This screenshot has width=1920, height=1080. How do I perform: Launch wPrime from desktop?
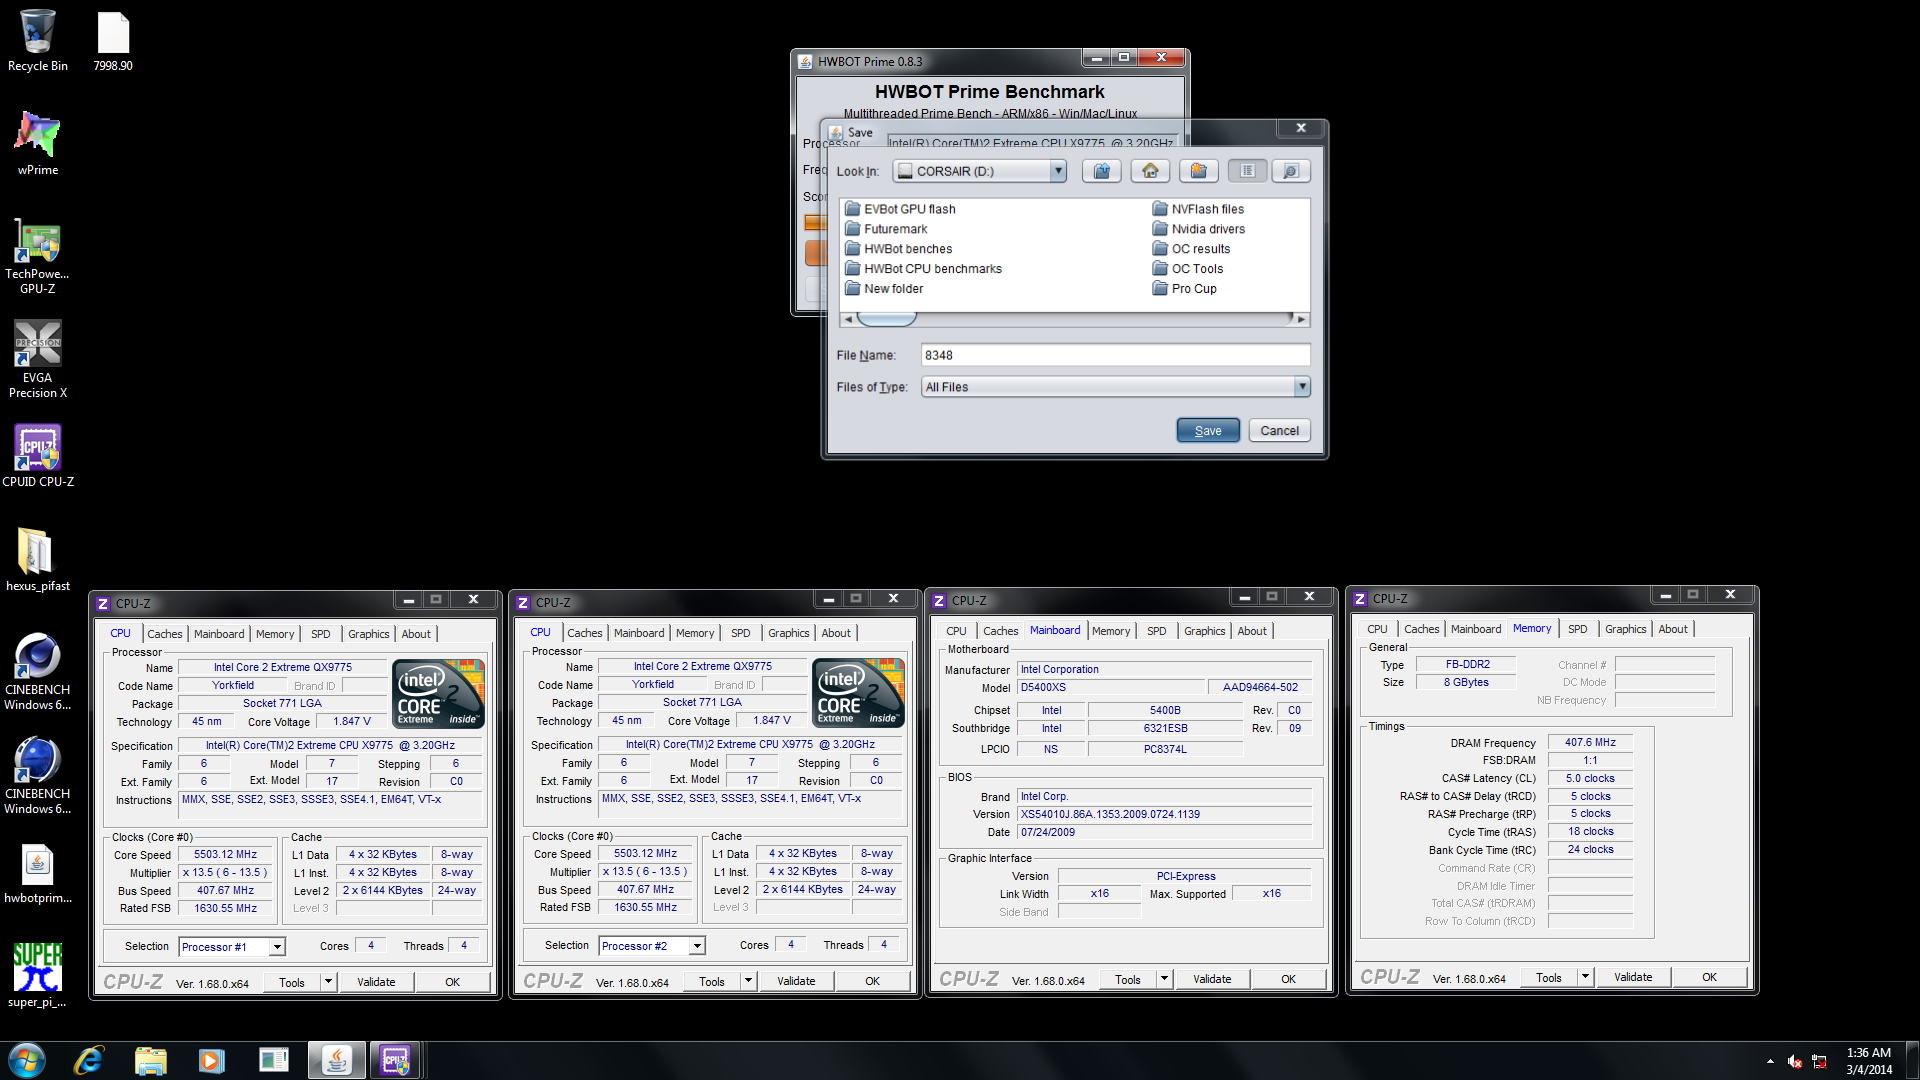pyautogui.click(x=38, y=143)
